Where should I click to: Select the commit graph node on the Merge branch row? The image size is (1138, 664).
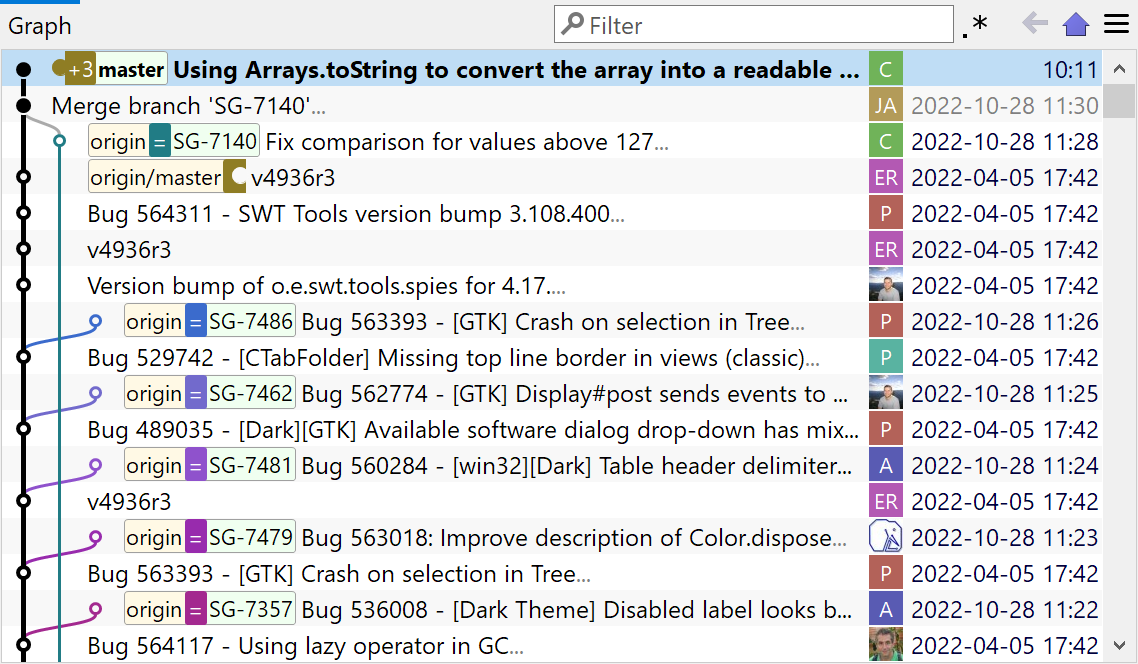pos(23,105)
